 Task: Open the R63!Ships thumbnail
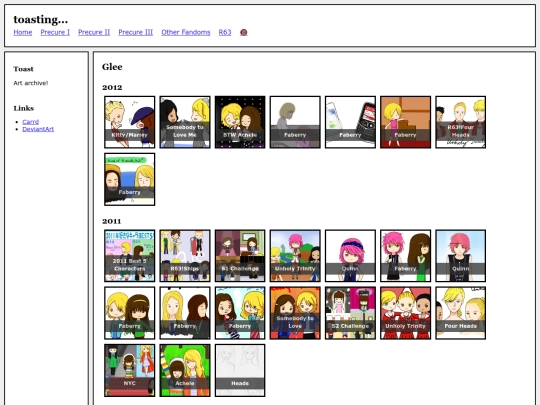pos(185,256)
